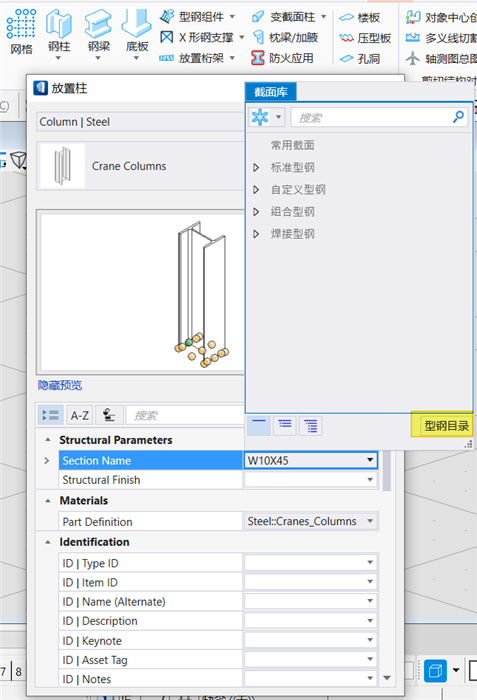Screen dimensions: 477x700
Task: Toggle categorized property list view
Action: pyautogui.click(x=50, y=415)
